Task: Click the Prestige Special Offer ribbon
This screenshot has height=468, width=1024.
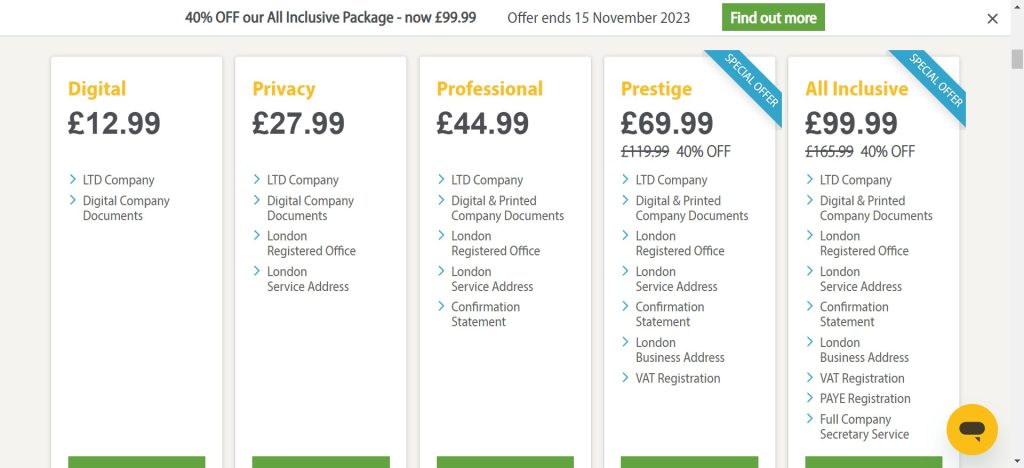Action: point(747,86)
